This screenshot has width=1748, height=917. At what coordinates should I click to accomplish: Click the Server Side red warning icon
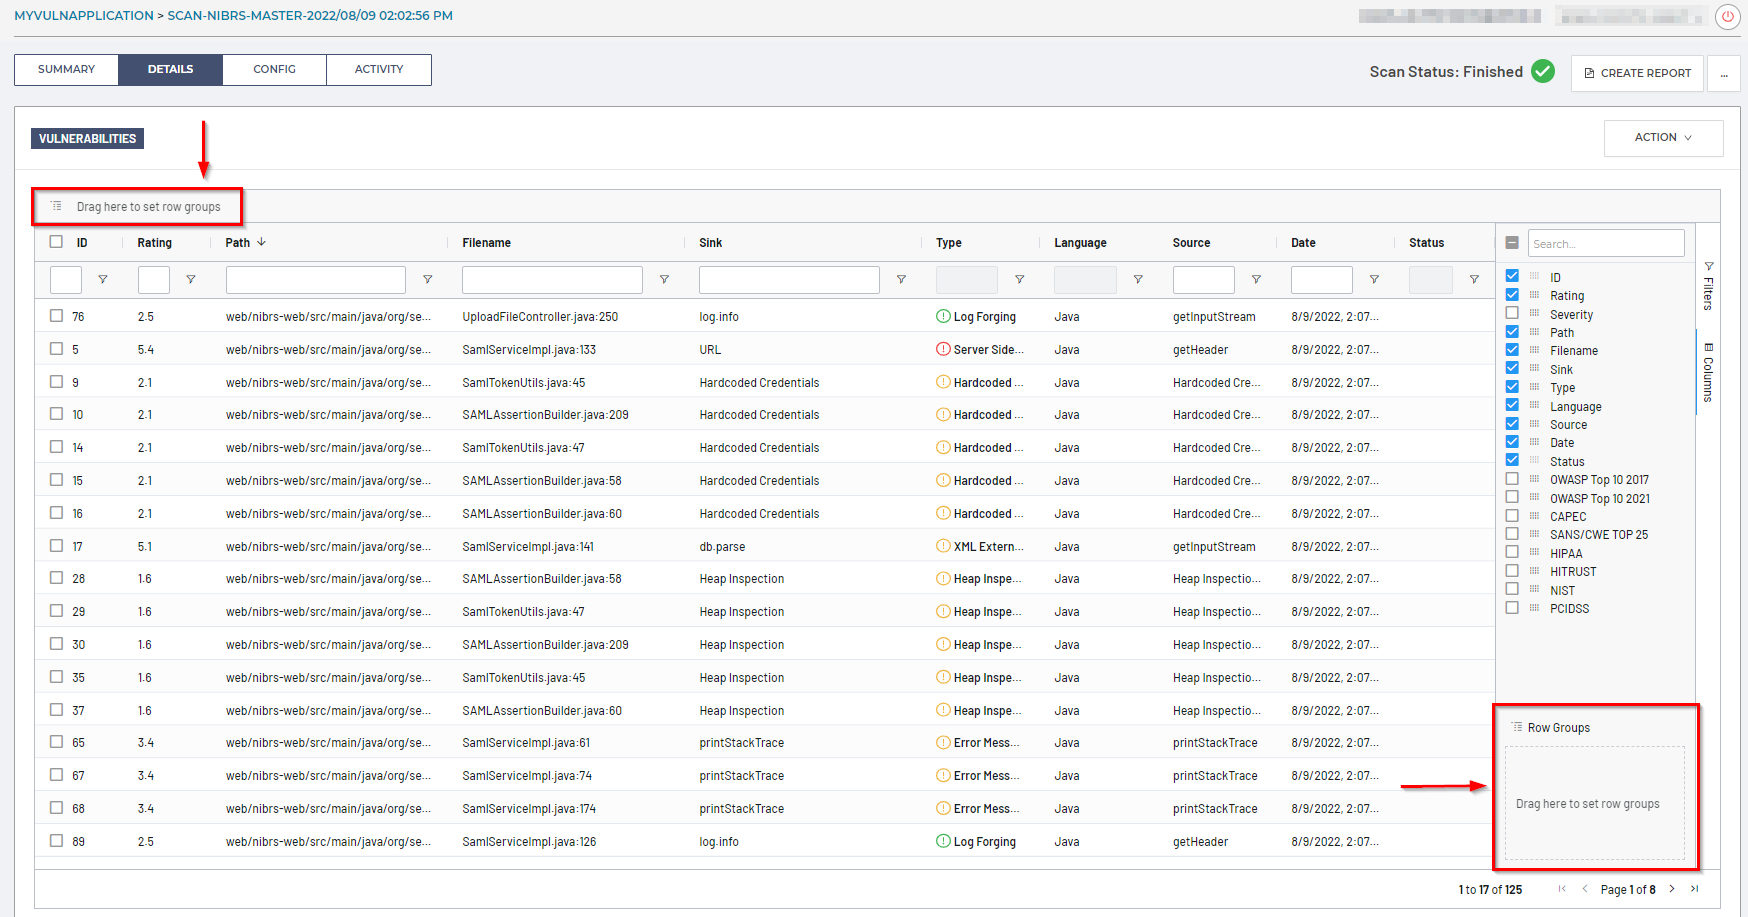(x=943, y=350)
